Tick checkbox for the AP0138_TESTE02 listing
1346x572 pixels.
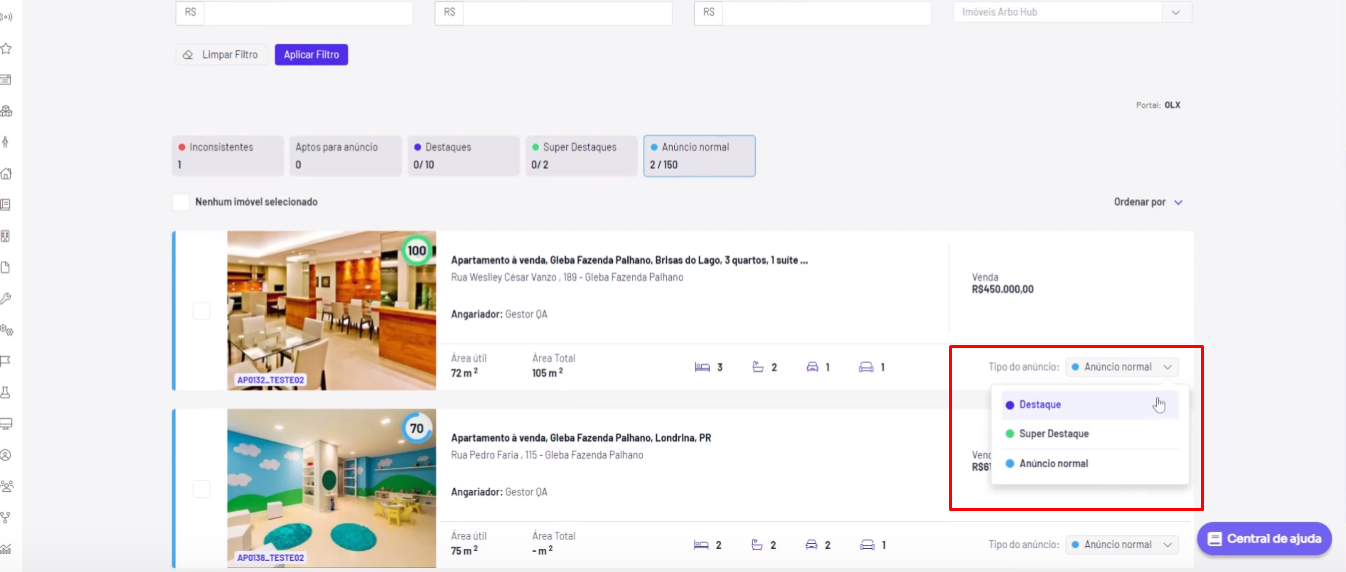201,489
